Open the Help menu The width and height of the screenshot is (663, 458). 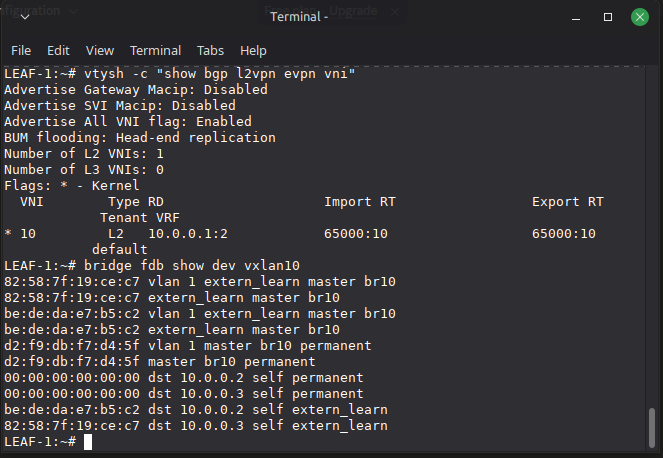[253, 51]
